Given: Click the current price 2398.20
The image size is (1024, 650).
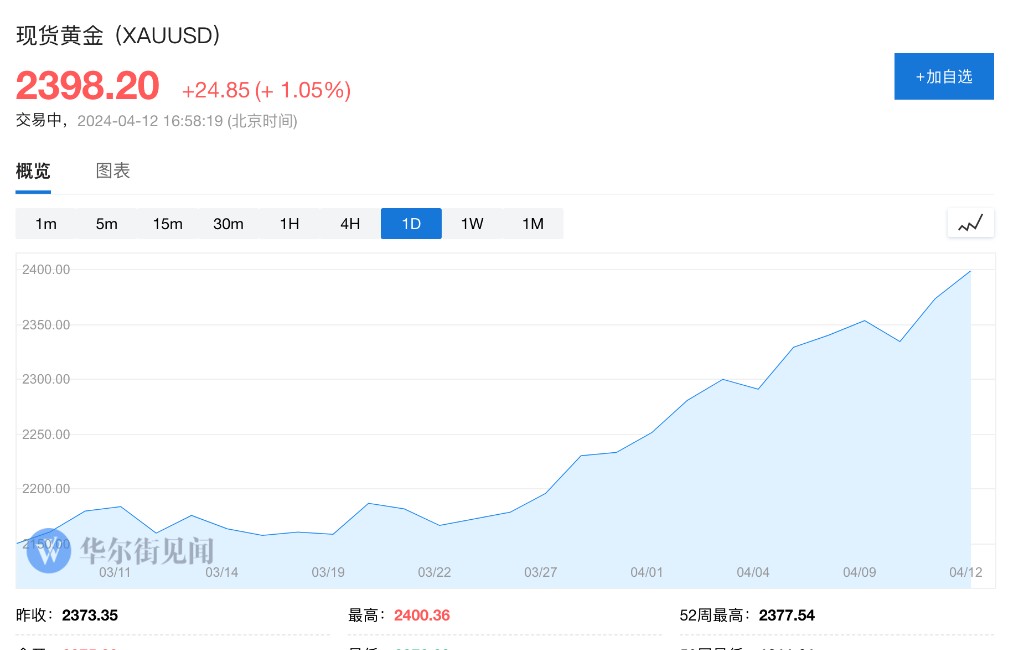Looking at the screenshot, I should pos(87,87).
